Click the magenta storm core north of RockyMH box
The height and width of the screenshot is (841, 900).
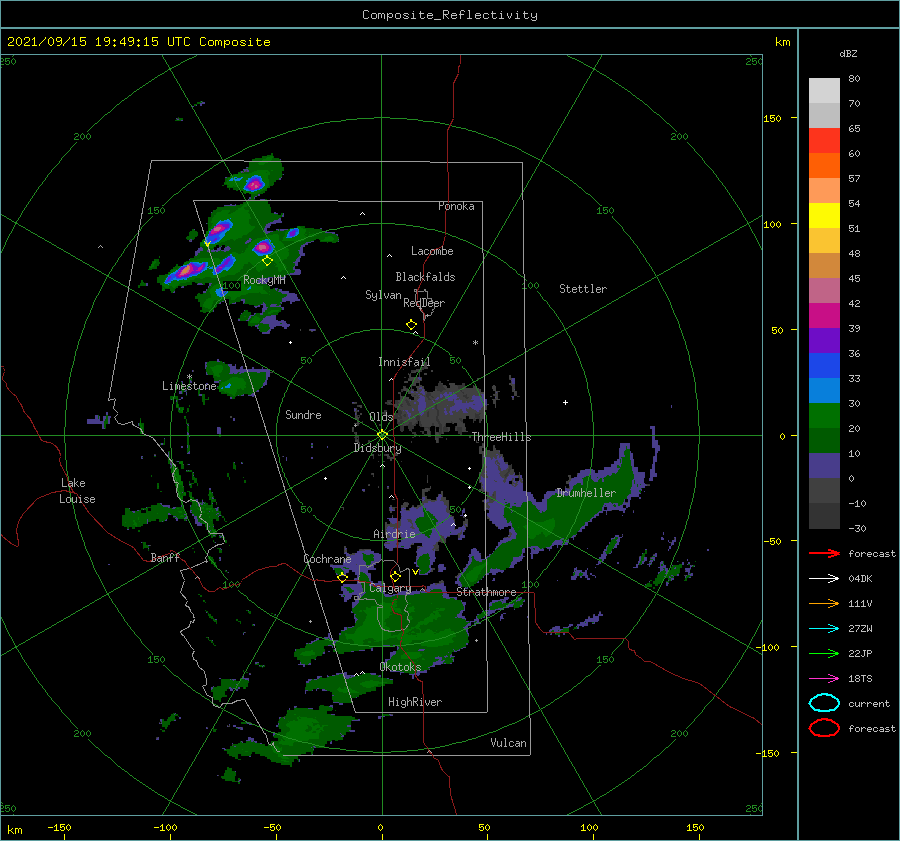254,184
